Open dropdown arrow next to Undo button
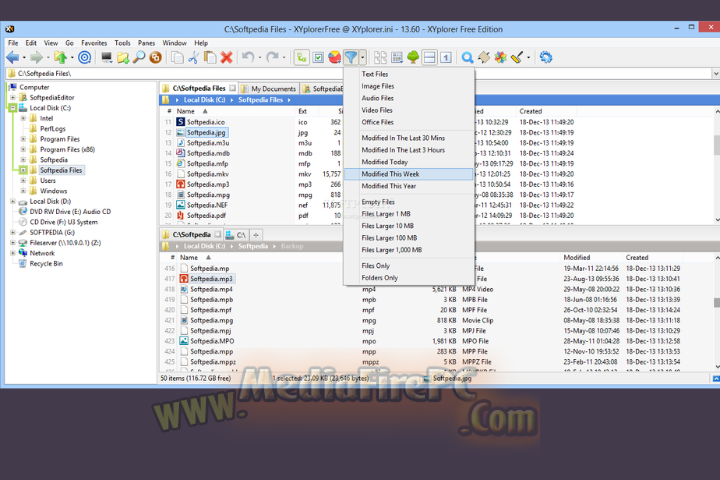 260,58
